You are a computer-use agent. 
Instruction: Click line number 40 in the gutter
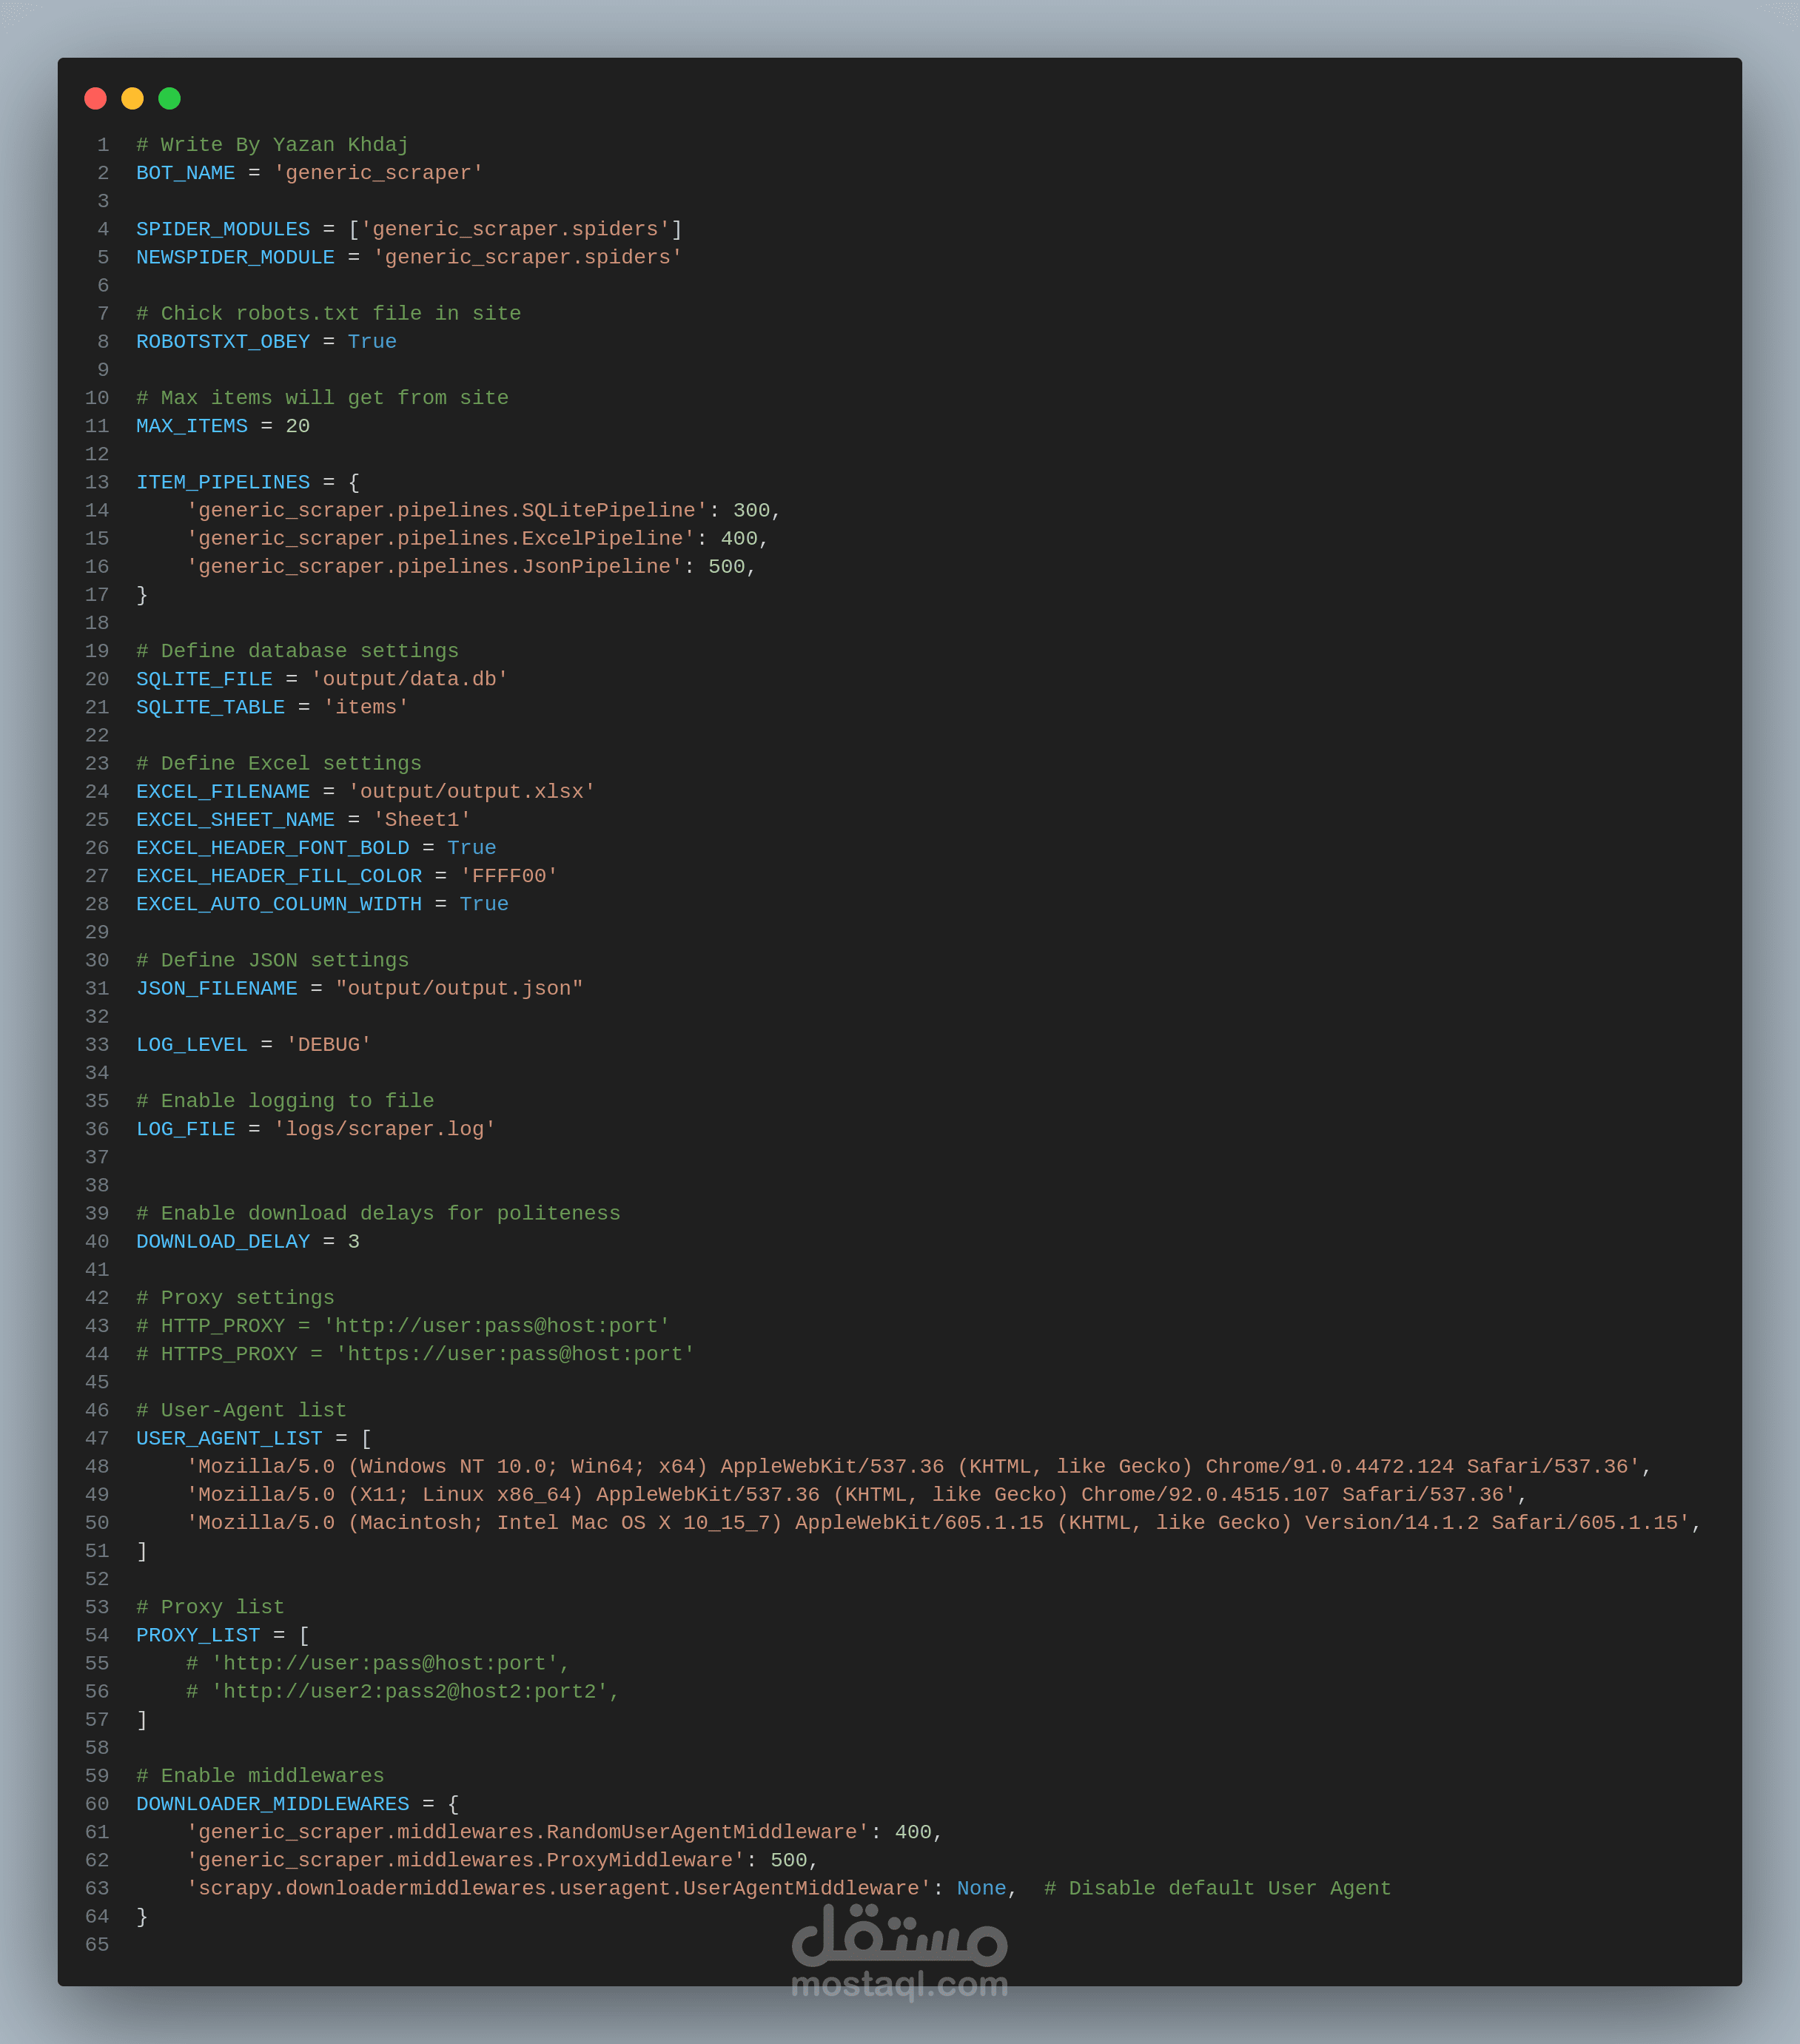[x=97, y=1241]
